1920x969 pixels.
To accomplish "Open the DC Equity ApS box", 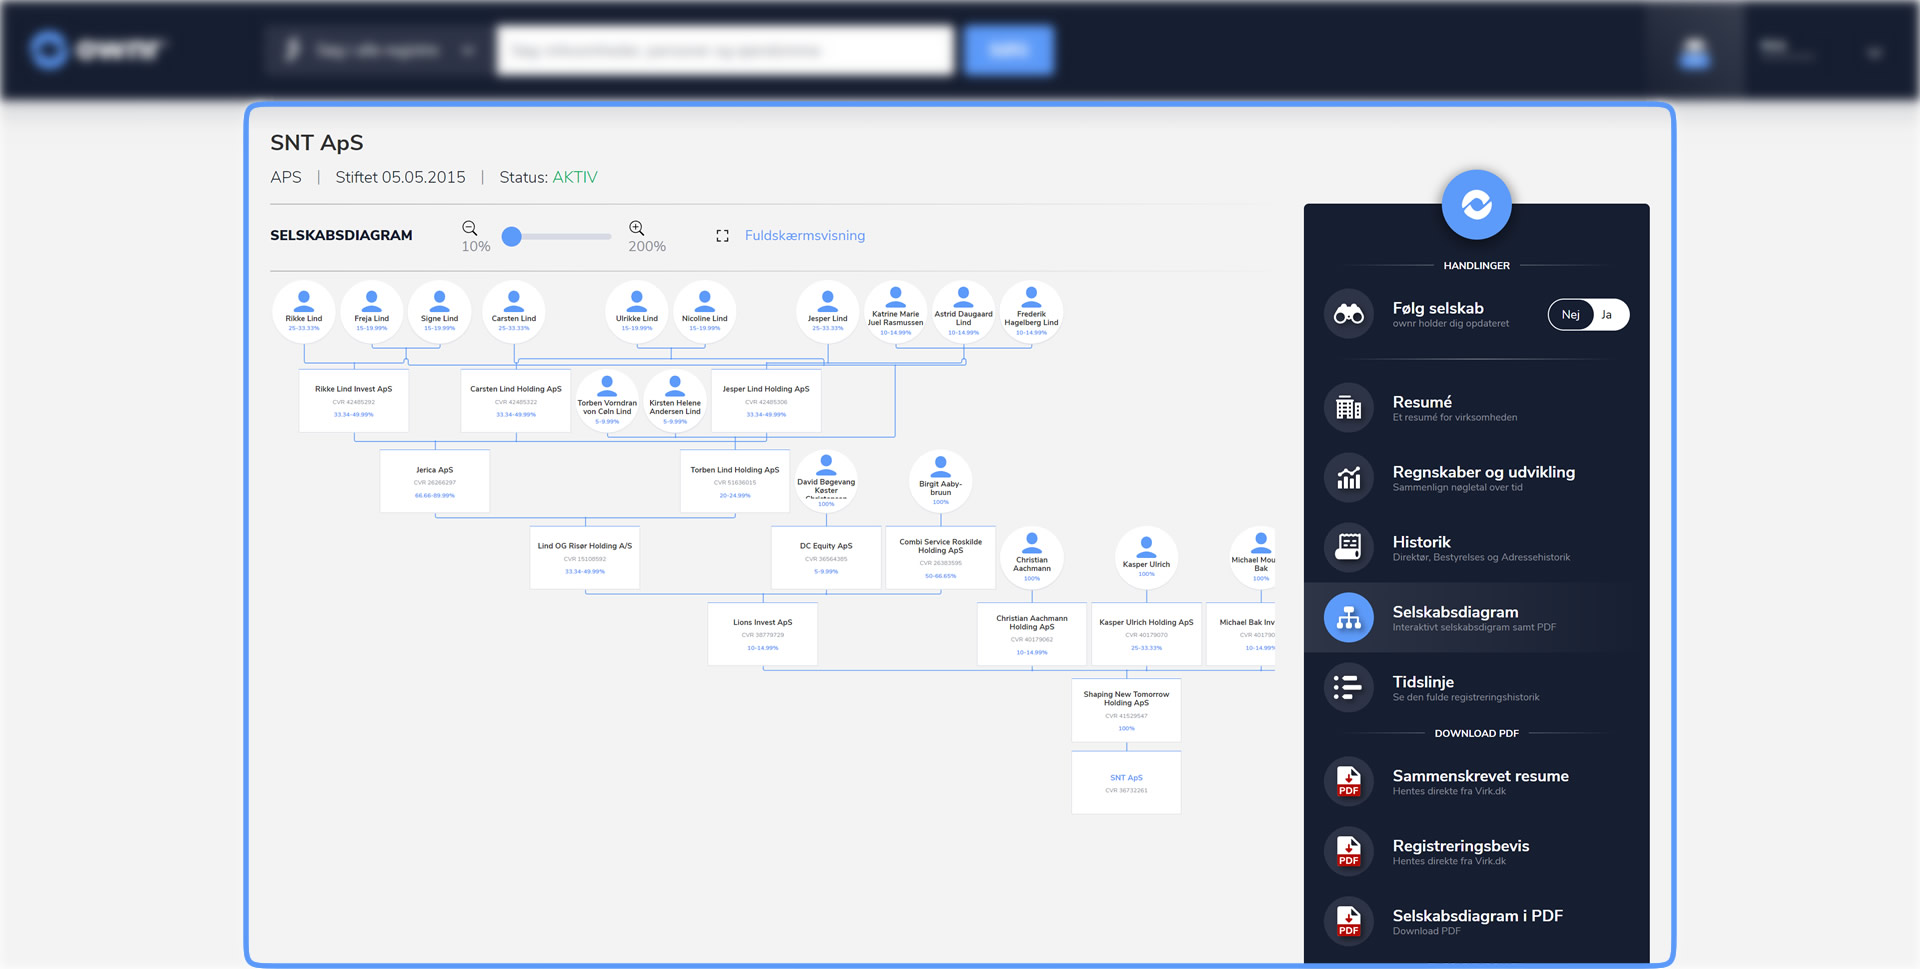I will [826, 557].
